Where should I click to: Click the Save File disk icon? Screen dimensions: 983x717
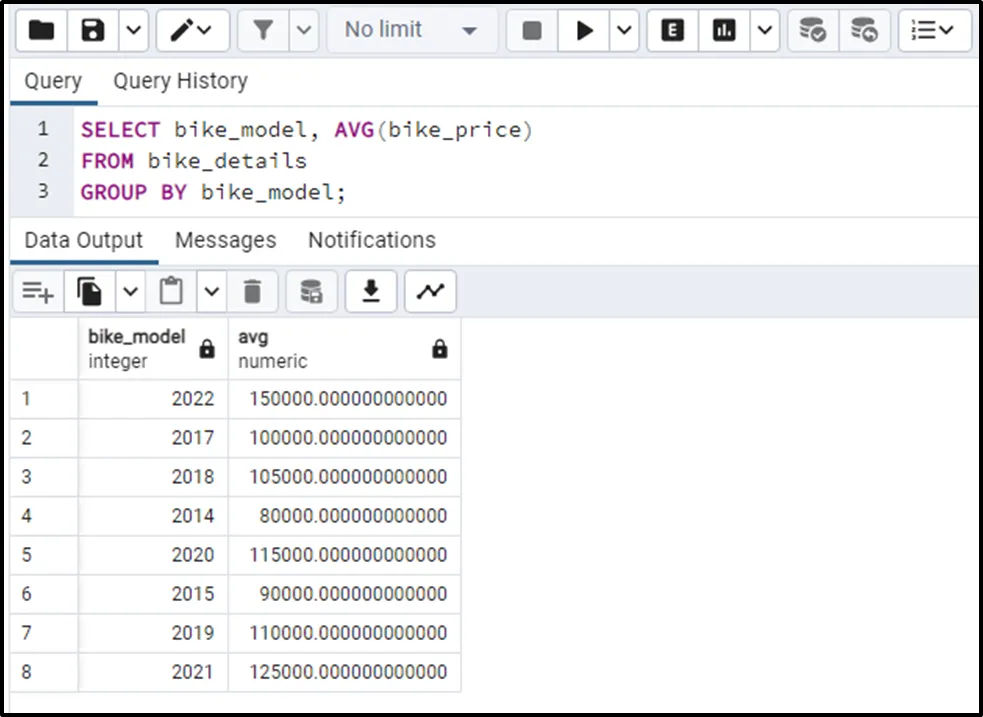click(94, 31)
